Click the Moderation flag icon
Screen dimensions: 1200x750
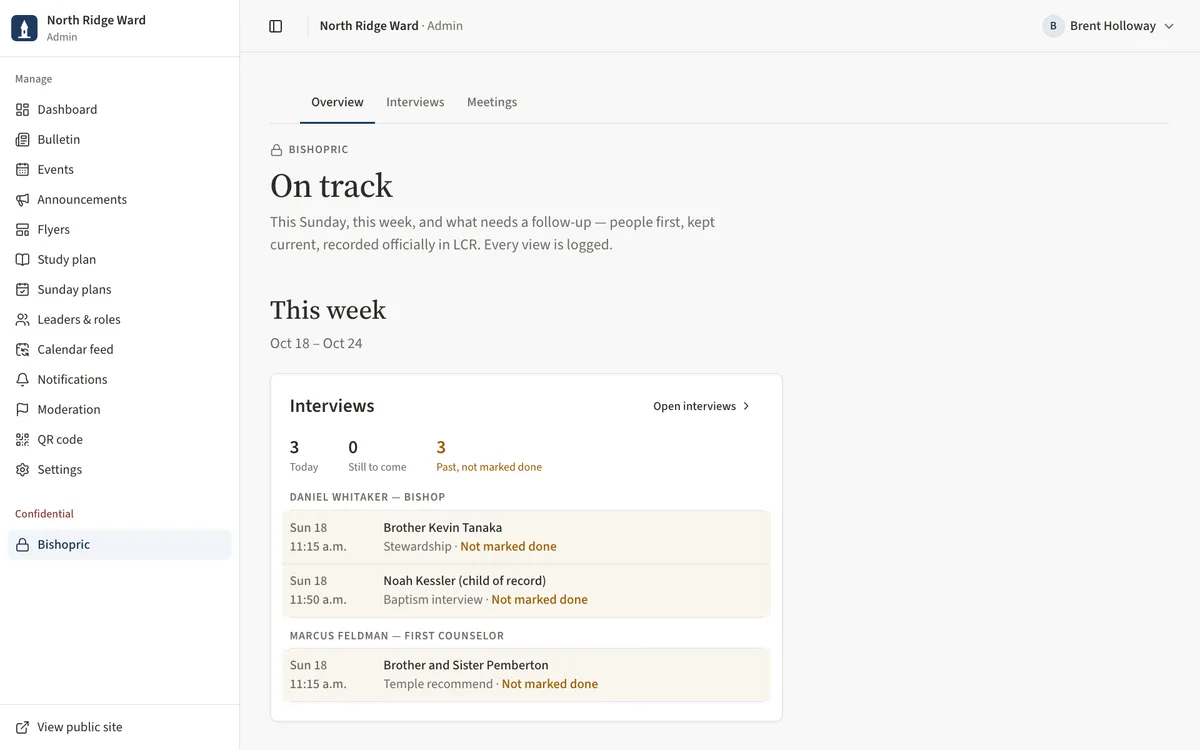click(23, 410)
